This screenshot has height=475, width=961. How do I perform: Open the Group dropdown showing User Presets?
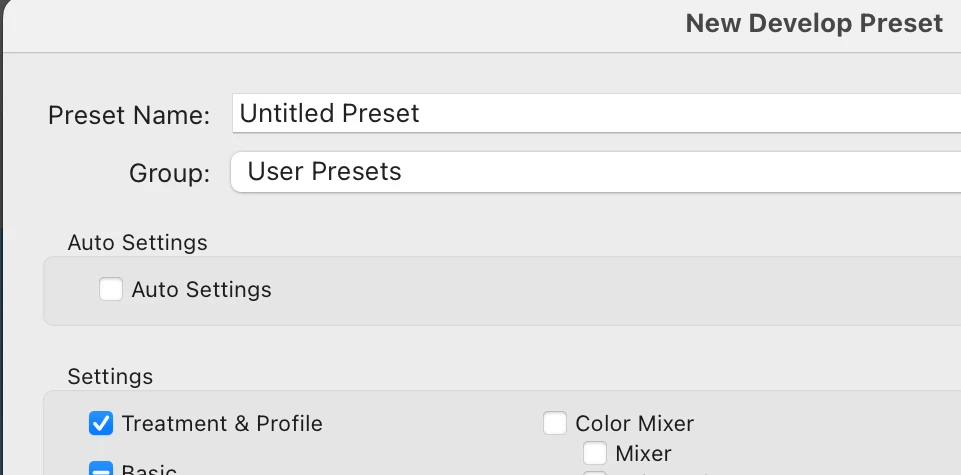click(595, 172)
